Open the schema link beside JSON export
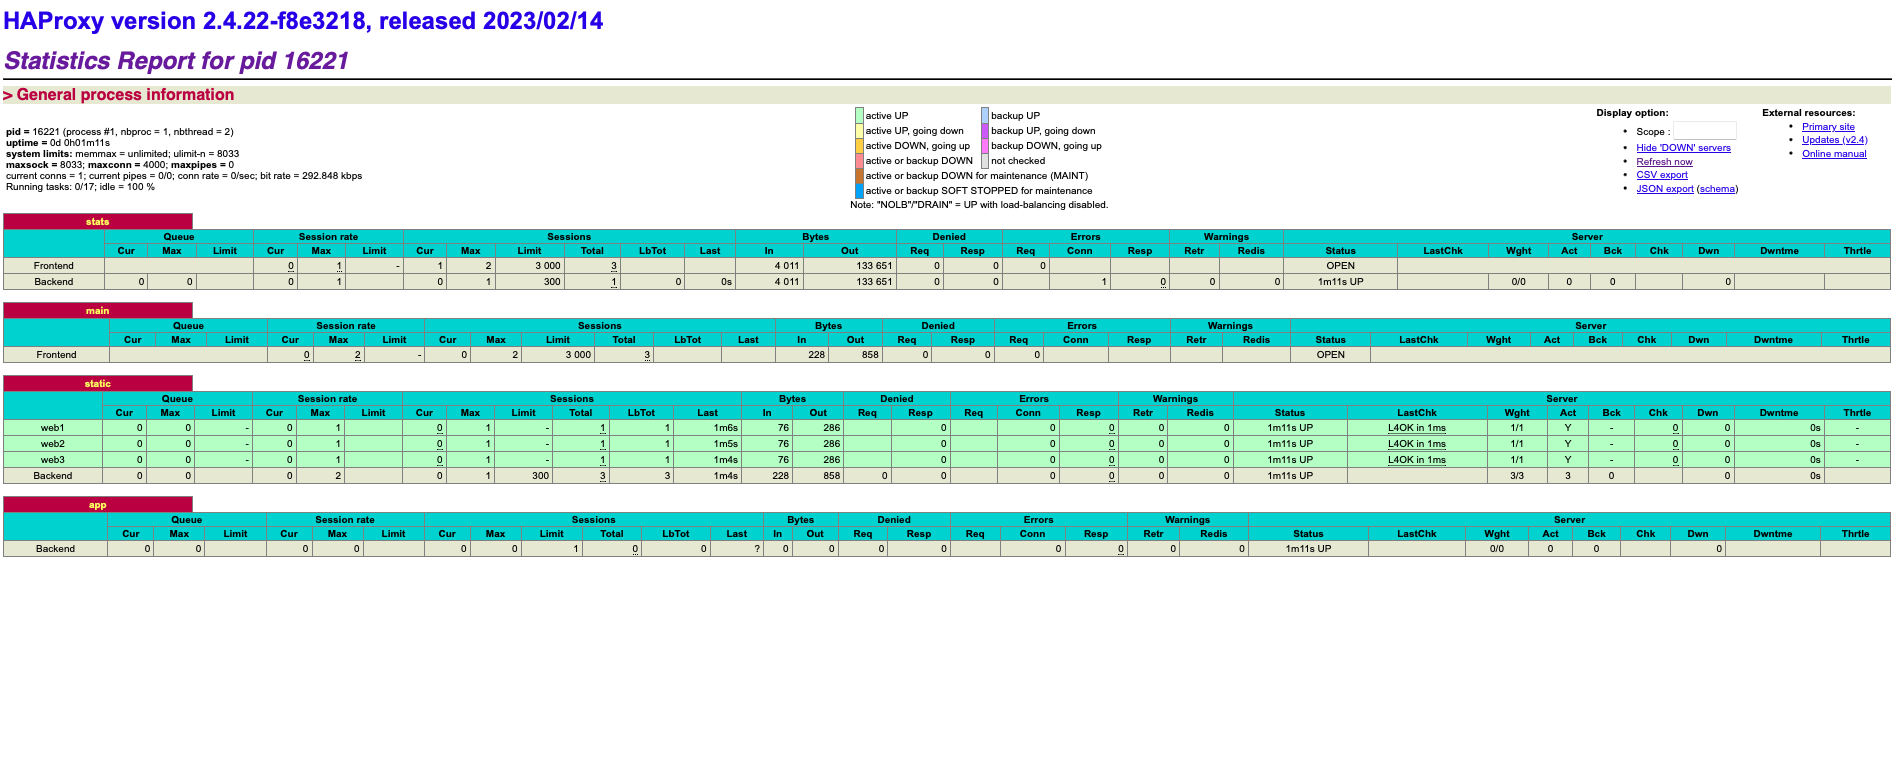Viewport: 1892px width, 780px height. point(1717,189)
